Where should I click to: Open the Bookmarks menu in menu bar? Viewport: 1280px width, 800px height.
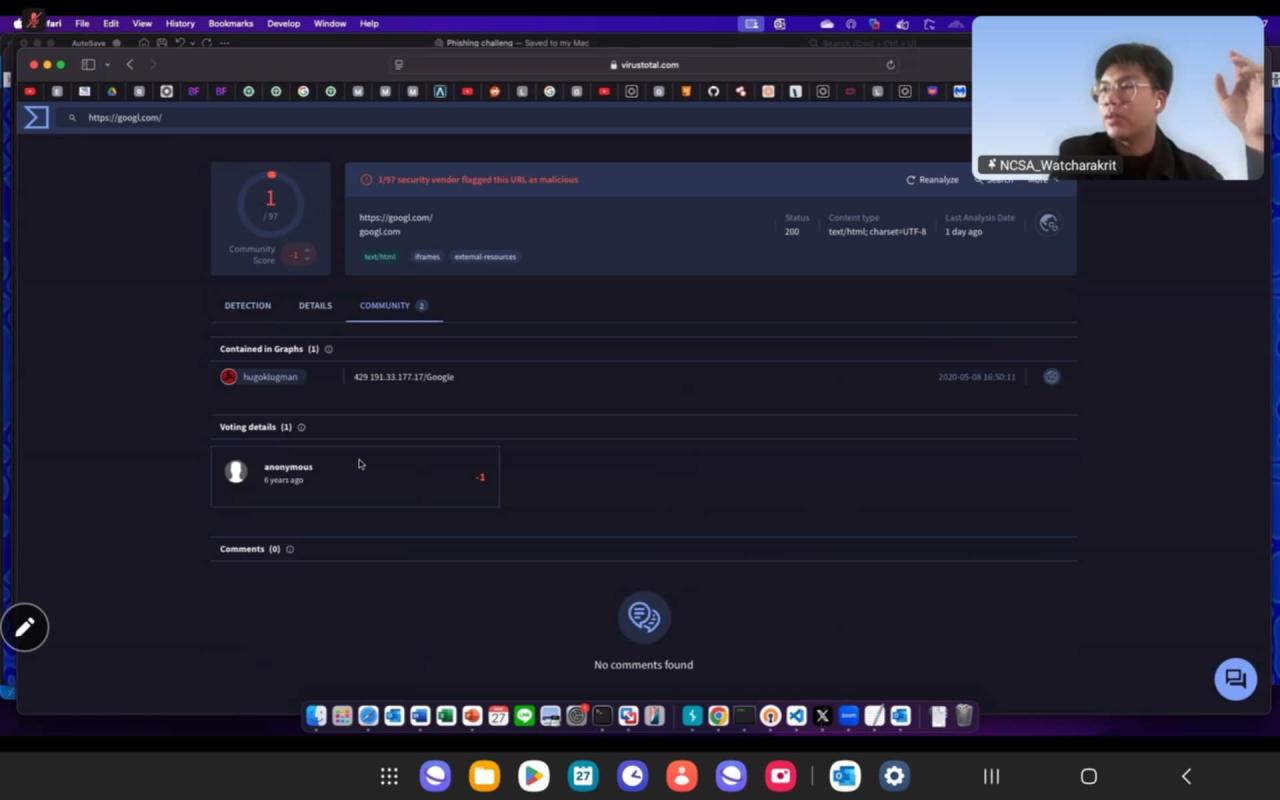click(230, 23)
